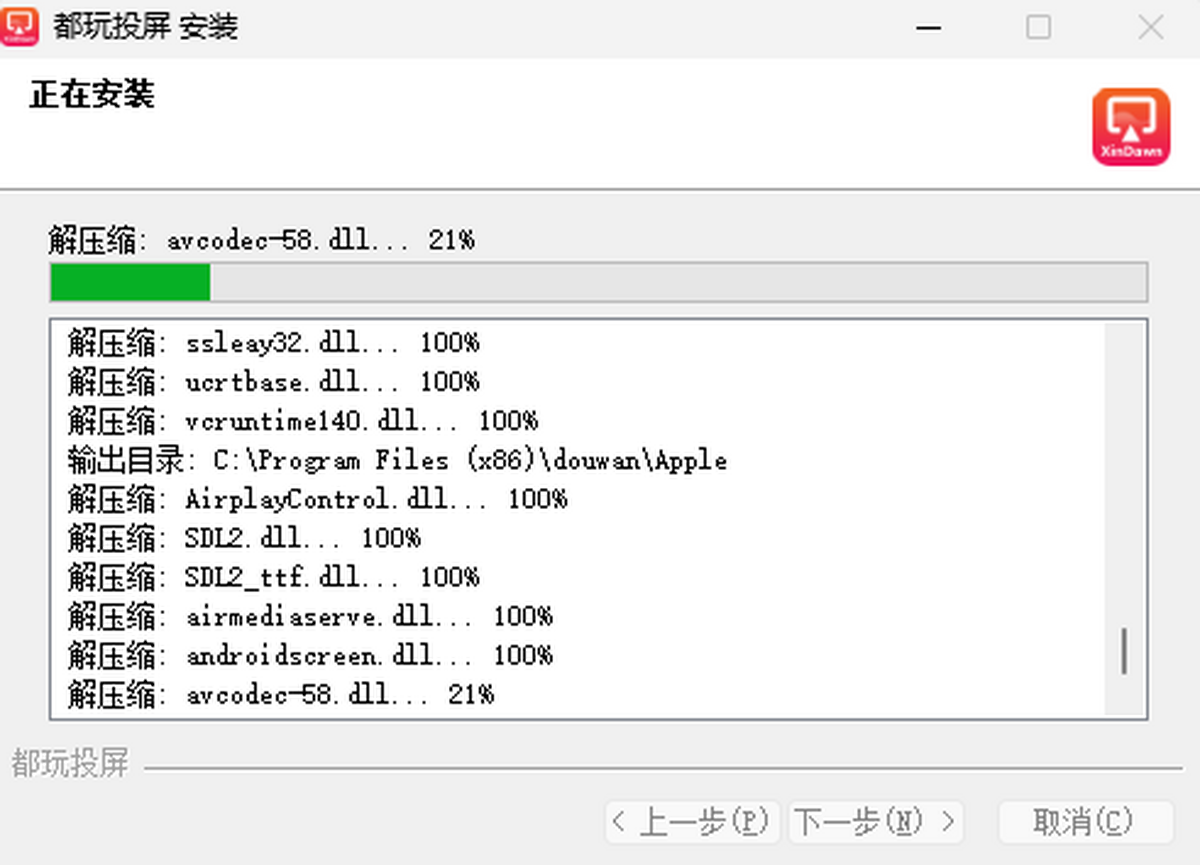
Task: Click the XinDawn logo in the header
Action: pyautogui.click(x=1131, y=126)
